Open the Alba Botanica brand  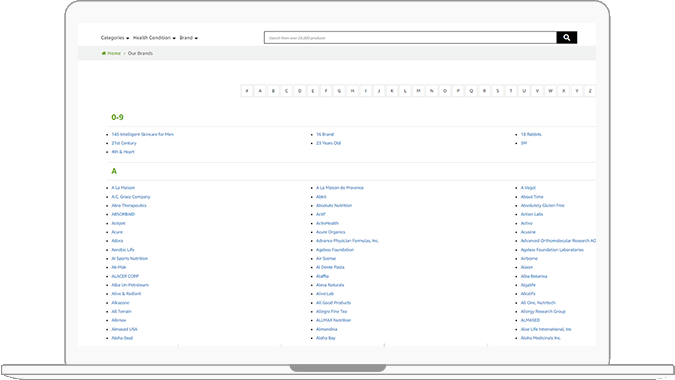(x=534, y=276)
